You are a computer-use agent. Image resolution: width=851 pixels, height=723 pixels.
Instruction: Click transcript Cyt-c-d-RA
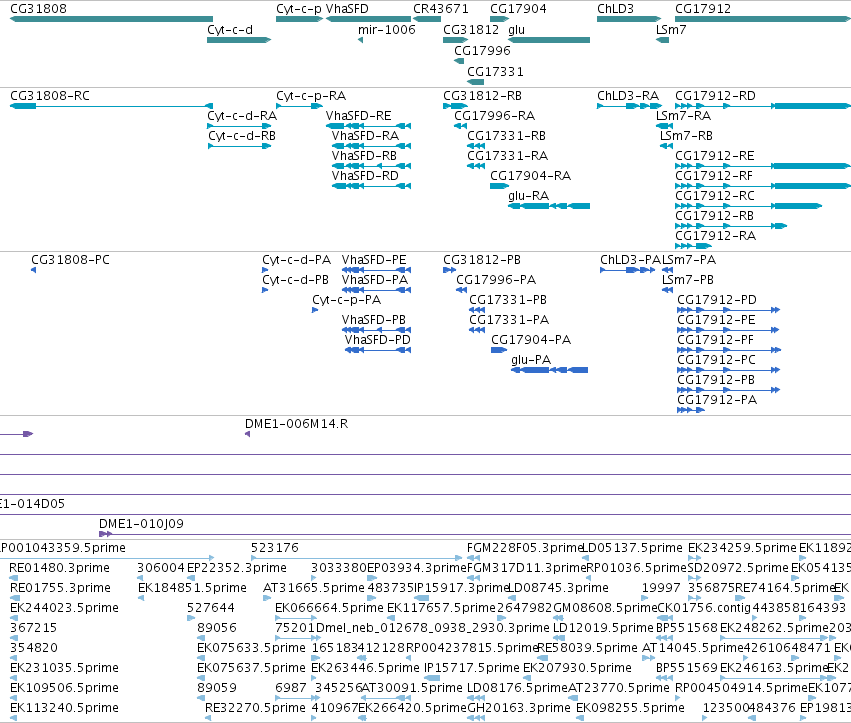point(239,126)
